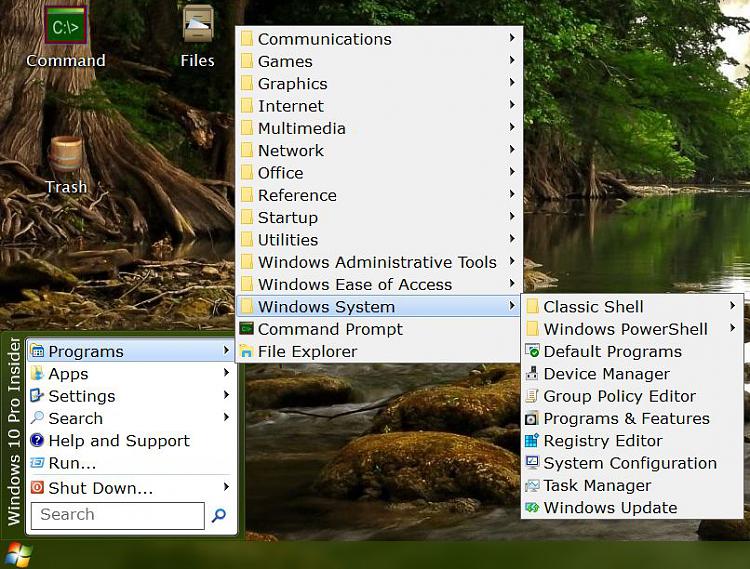Click the Classic Shell folder icon
The height and width of the screenshot is (569, 750).
coord(532,306)
